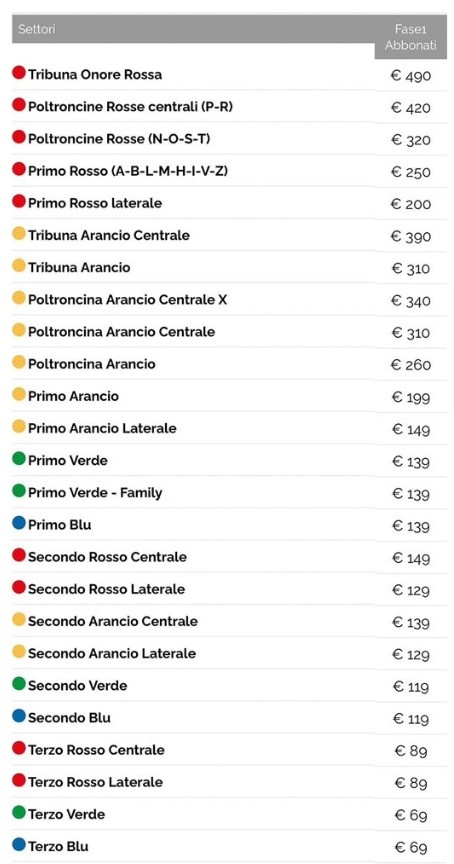
Task: Click the orange dot beside Primo Arancio Laterale
Action: [x=19, y=426]
